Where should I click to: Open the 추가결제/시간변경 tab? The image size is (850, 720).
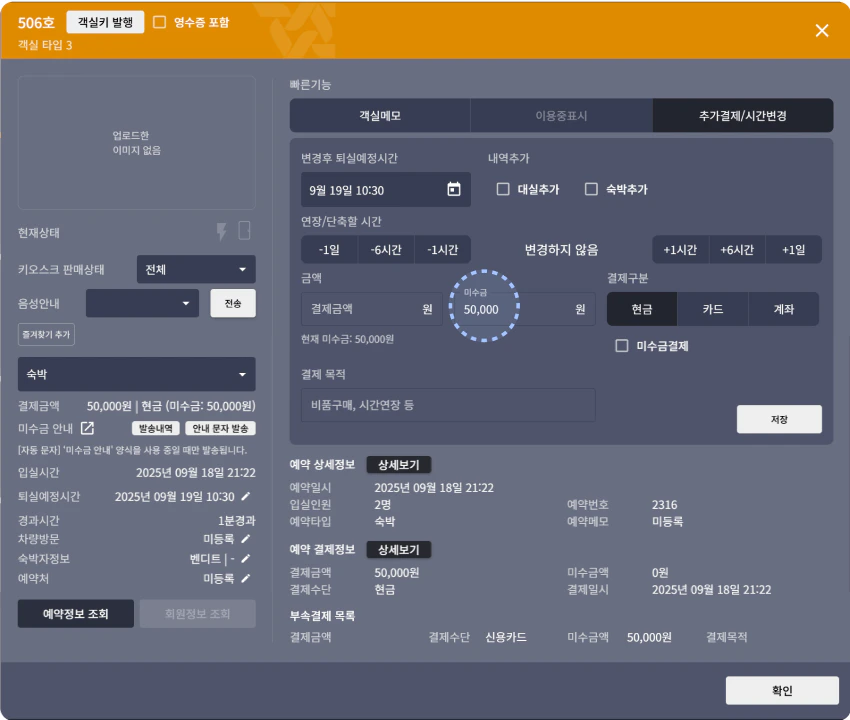tap(743, 115)
